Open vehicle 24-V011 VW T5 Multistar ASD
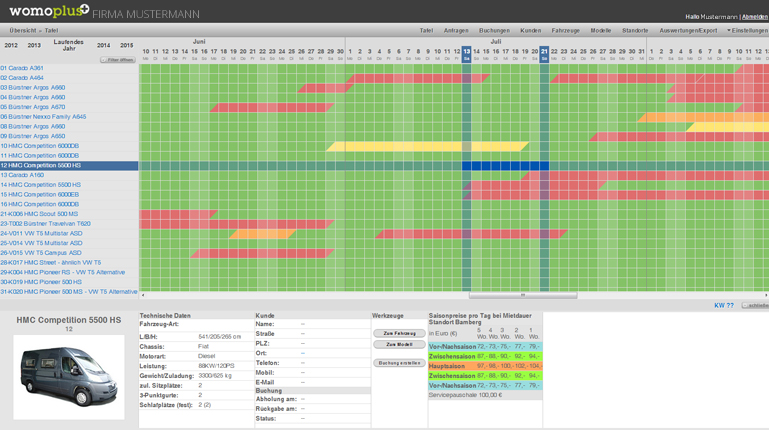The width and height of the screenshot is (769, 430). tap(42, 233)
